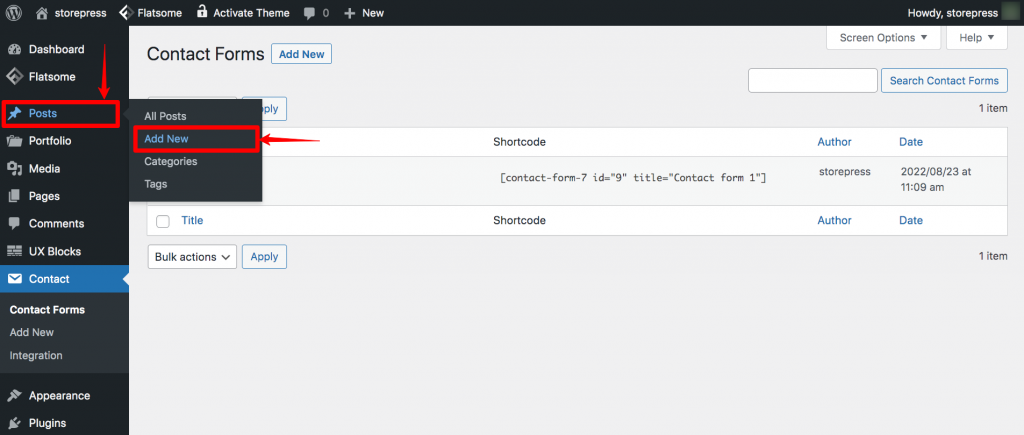Viewport: 1024px width, 435px height.
Task: Click Add New button beside Contact Forms
Action: pyautogui.click(x=302, y=54)
